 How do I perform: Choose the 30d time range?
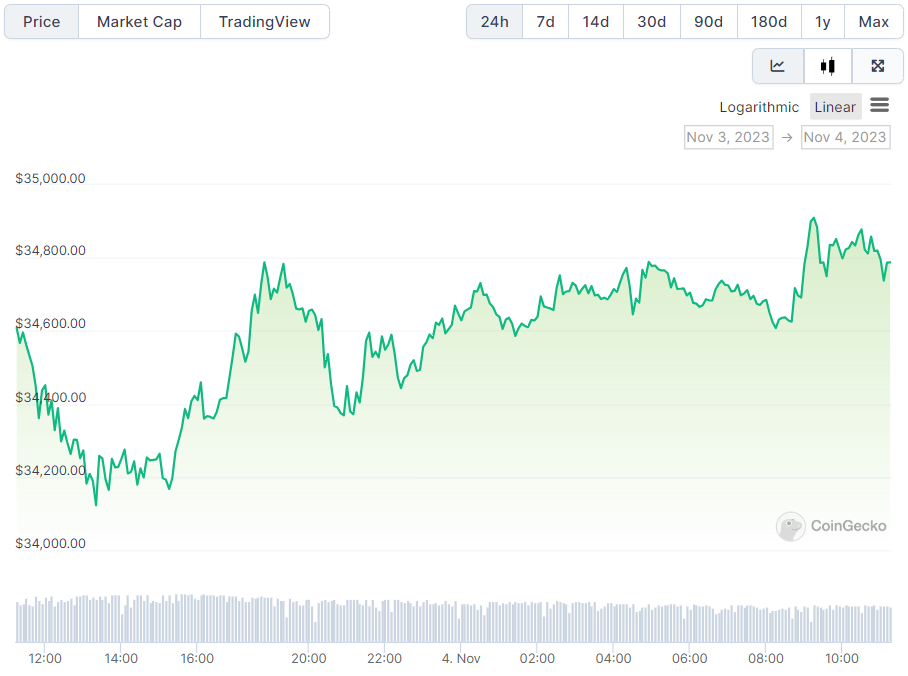(651, 22)
